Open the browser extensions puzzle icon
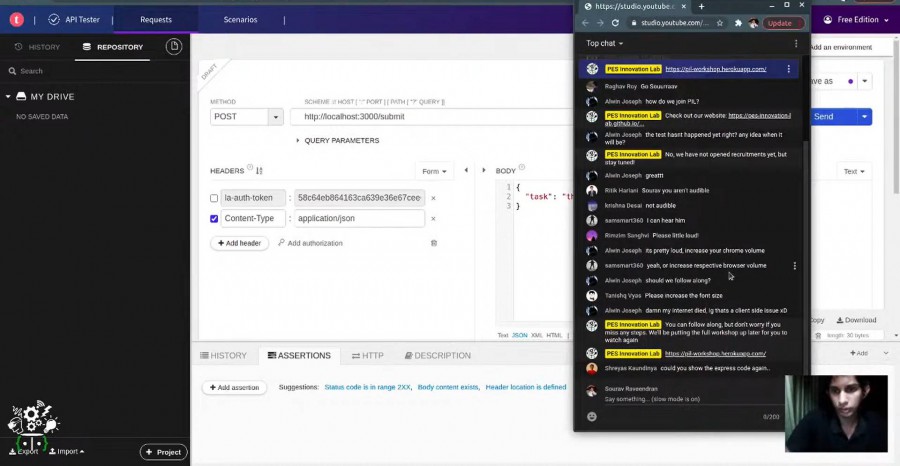 [x=738, y=23]
